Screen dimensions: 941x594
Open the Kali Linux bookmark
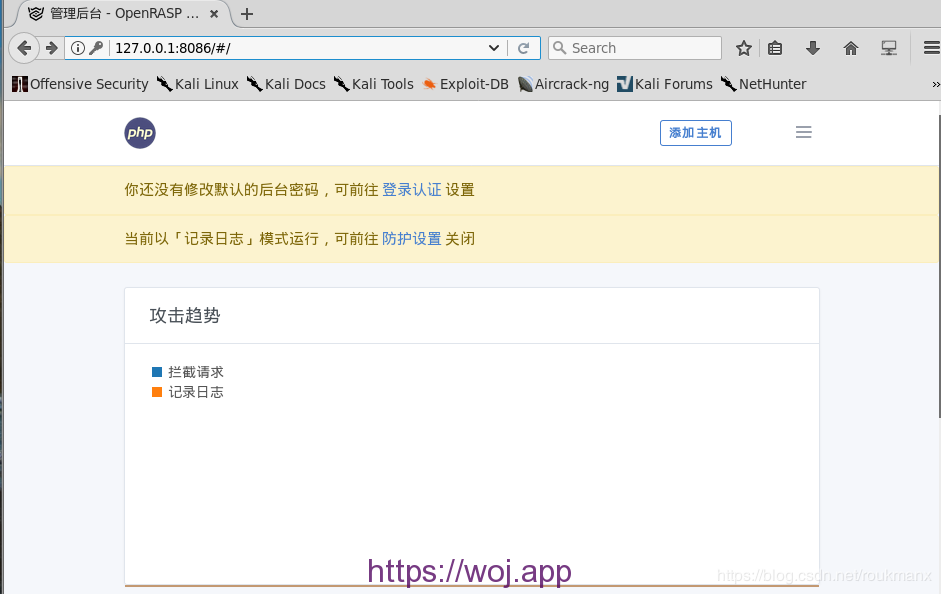197,84
